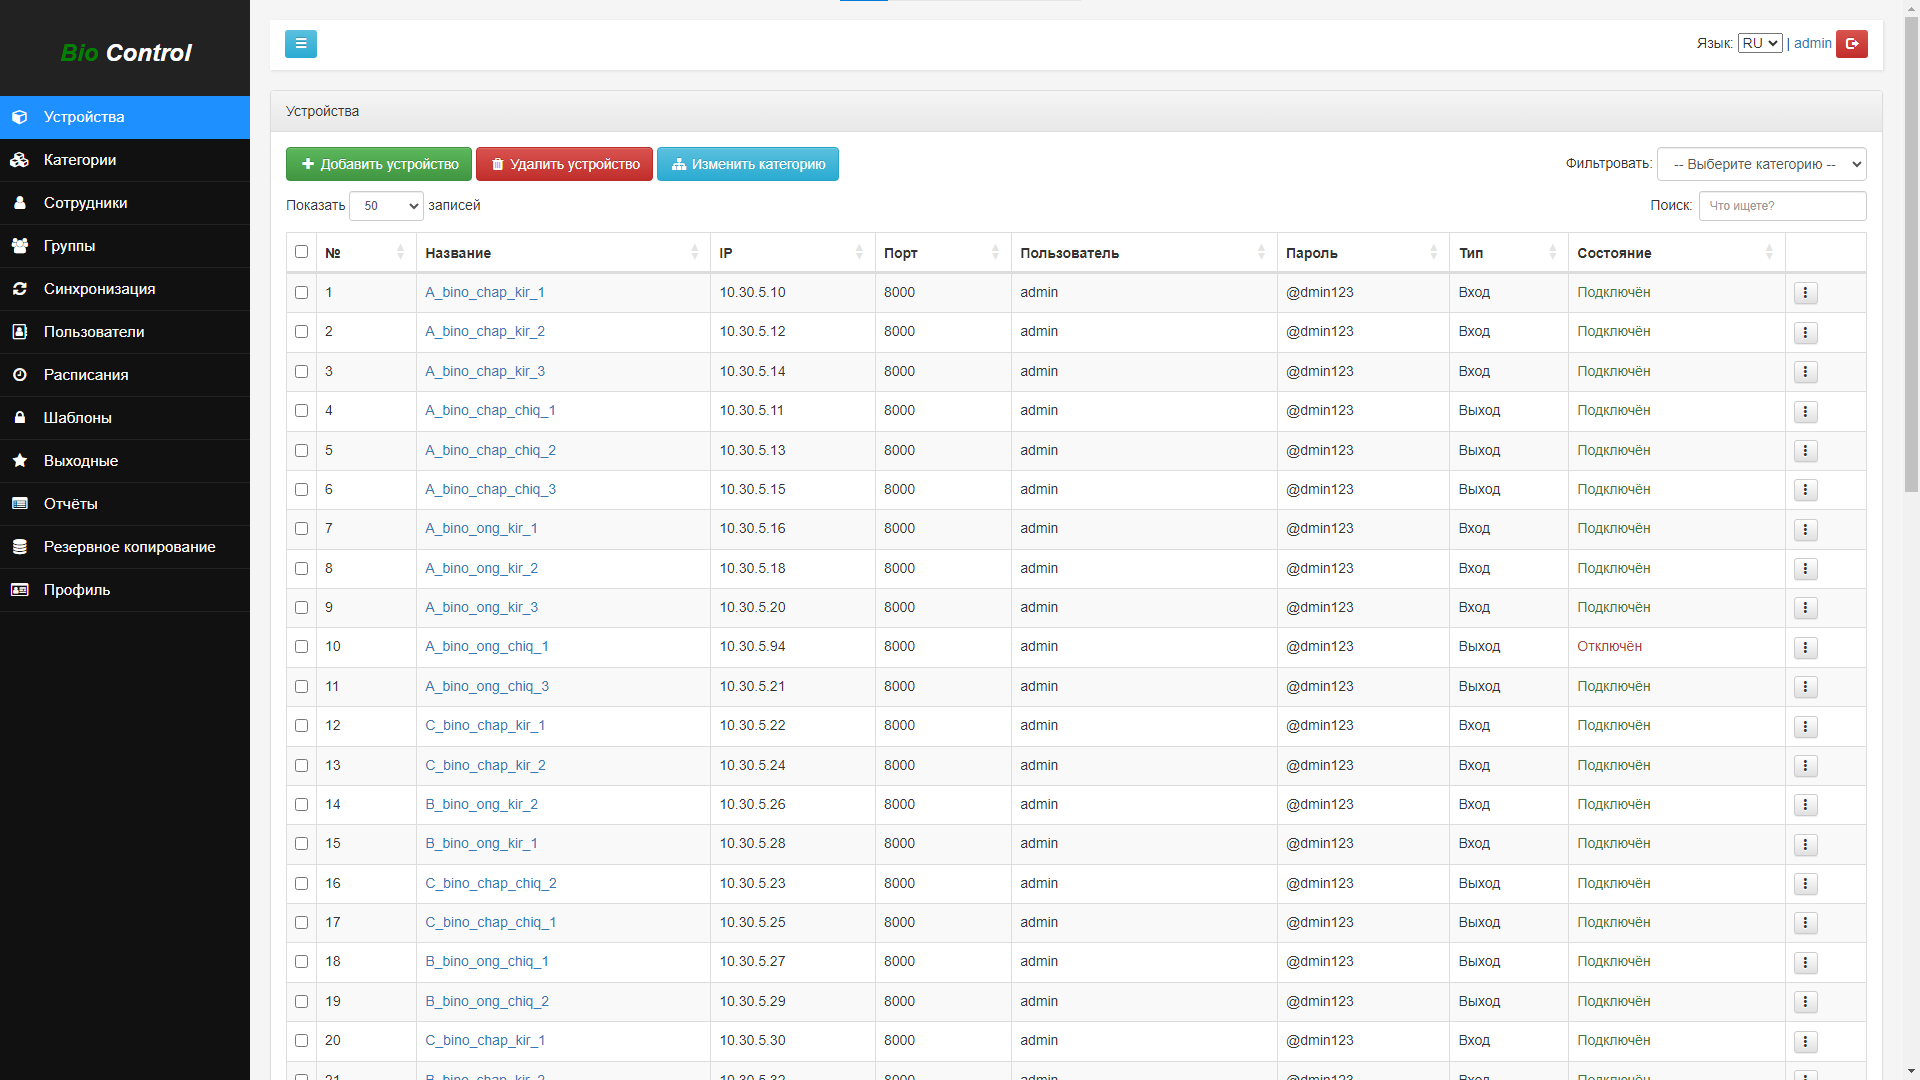The height and width of the screenshot is (1080, 1920).
Task: Open row actions menu for B_bino_ong_kir_2
Action: click(1806, 805)
